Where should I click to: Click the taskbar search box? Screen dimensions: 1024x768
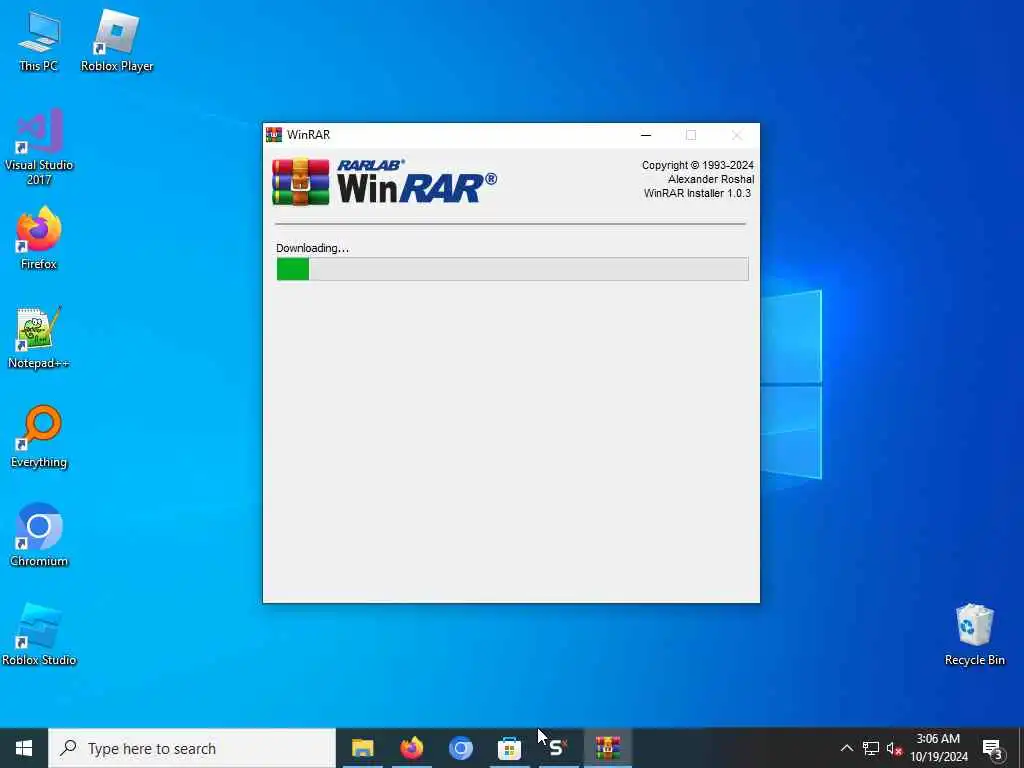(192, 748)
